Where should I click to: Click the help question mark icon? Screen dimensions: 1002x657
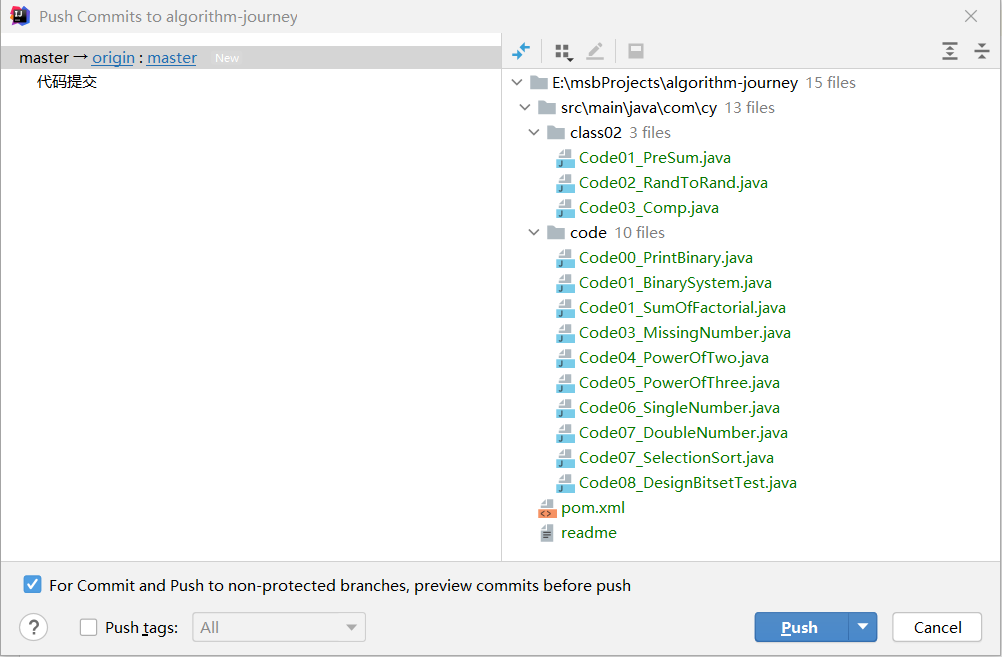click(x=33, y=627)
